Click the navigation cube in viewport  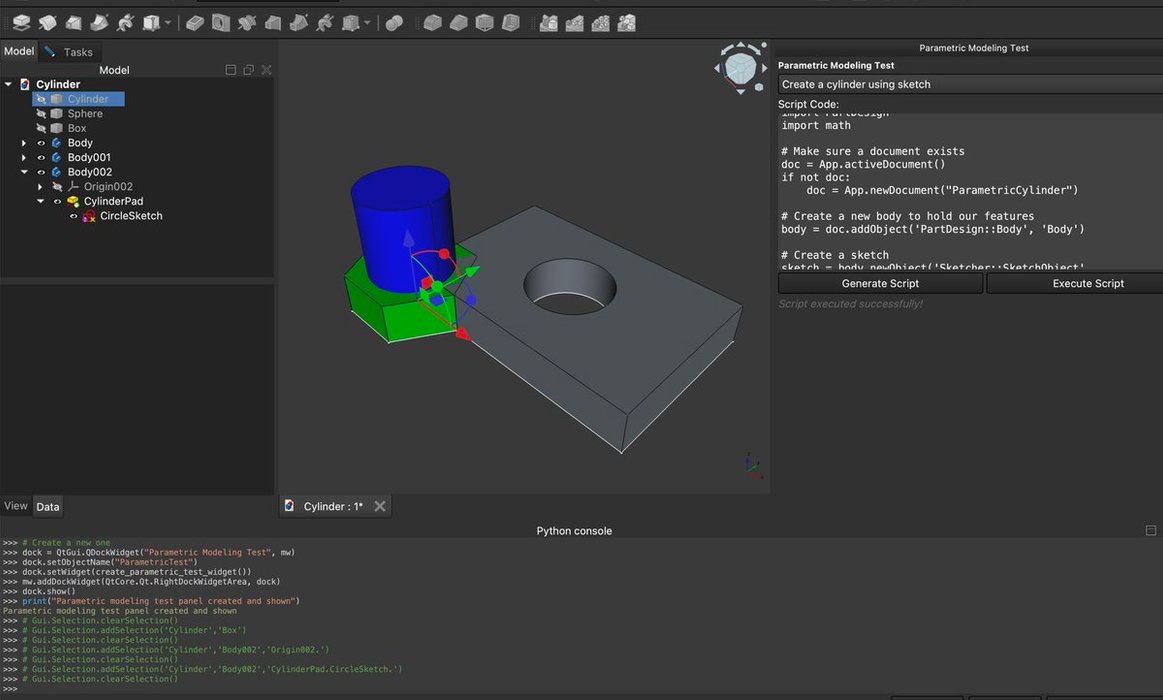(x=740, y=68)
